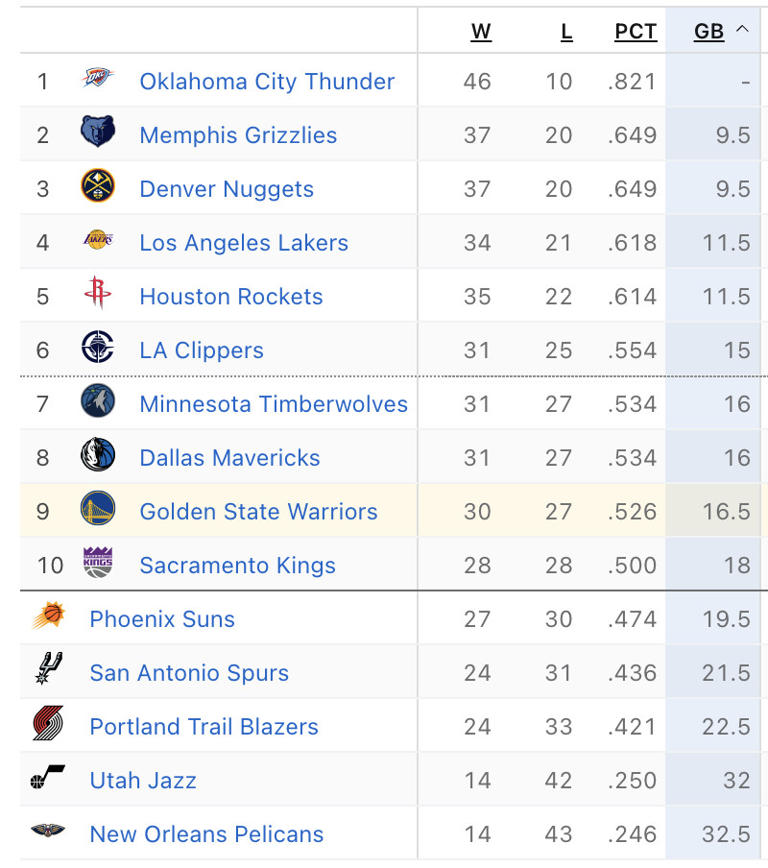768x868 pixels.
Task: Click the Sacramento Kings logo
Action: pos(98,565)
